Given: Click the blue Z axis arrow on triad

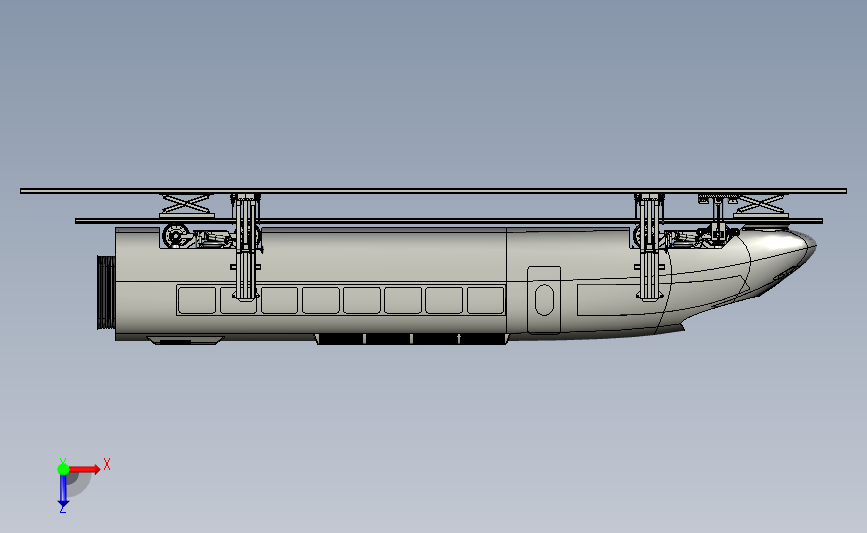Looking at the screenshot, I should pyautogui.click(x=63, y=491).
